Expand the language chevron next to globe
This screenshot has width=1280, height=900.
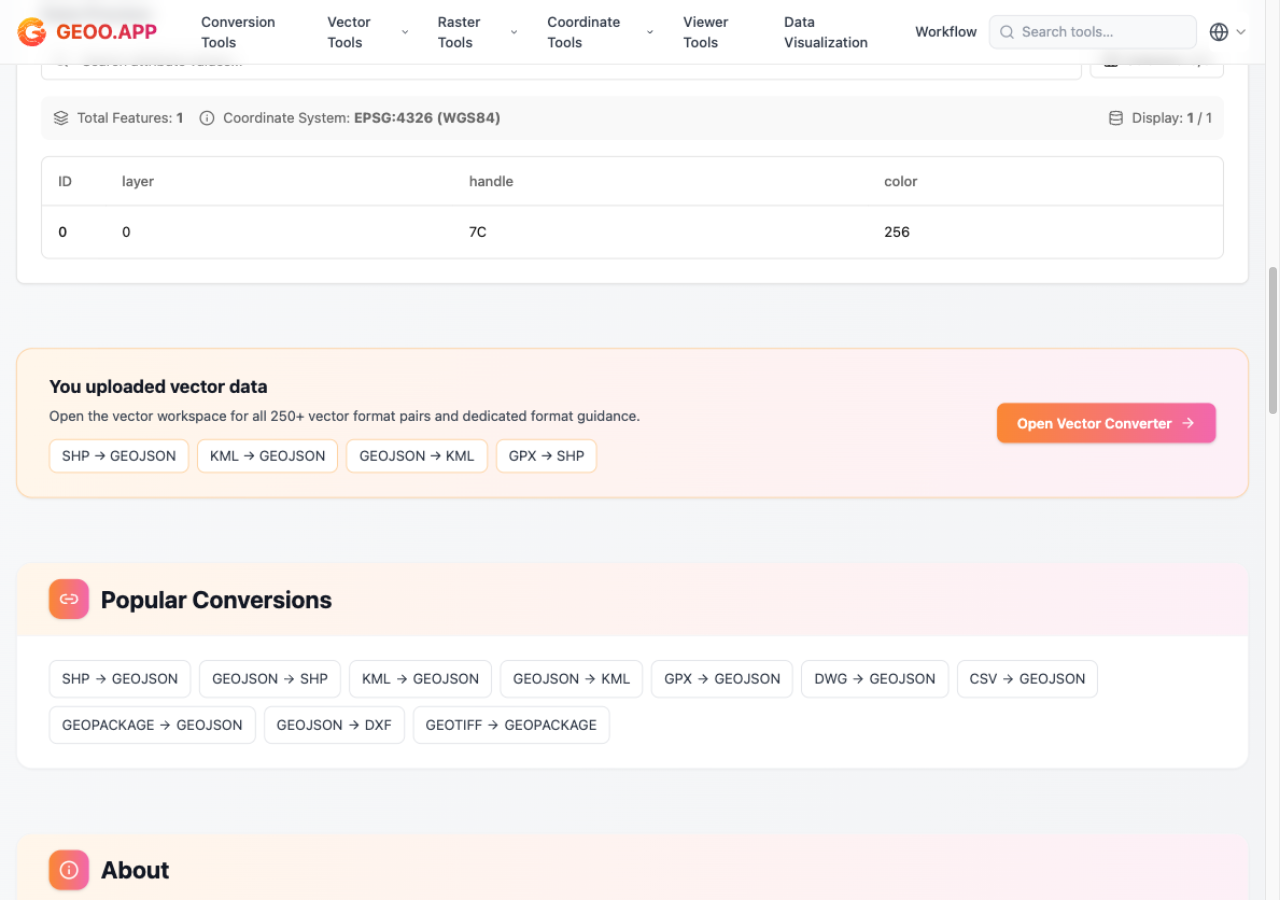[1241, 32]
